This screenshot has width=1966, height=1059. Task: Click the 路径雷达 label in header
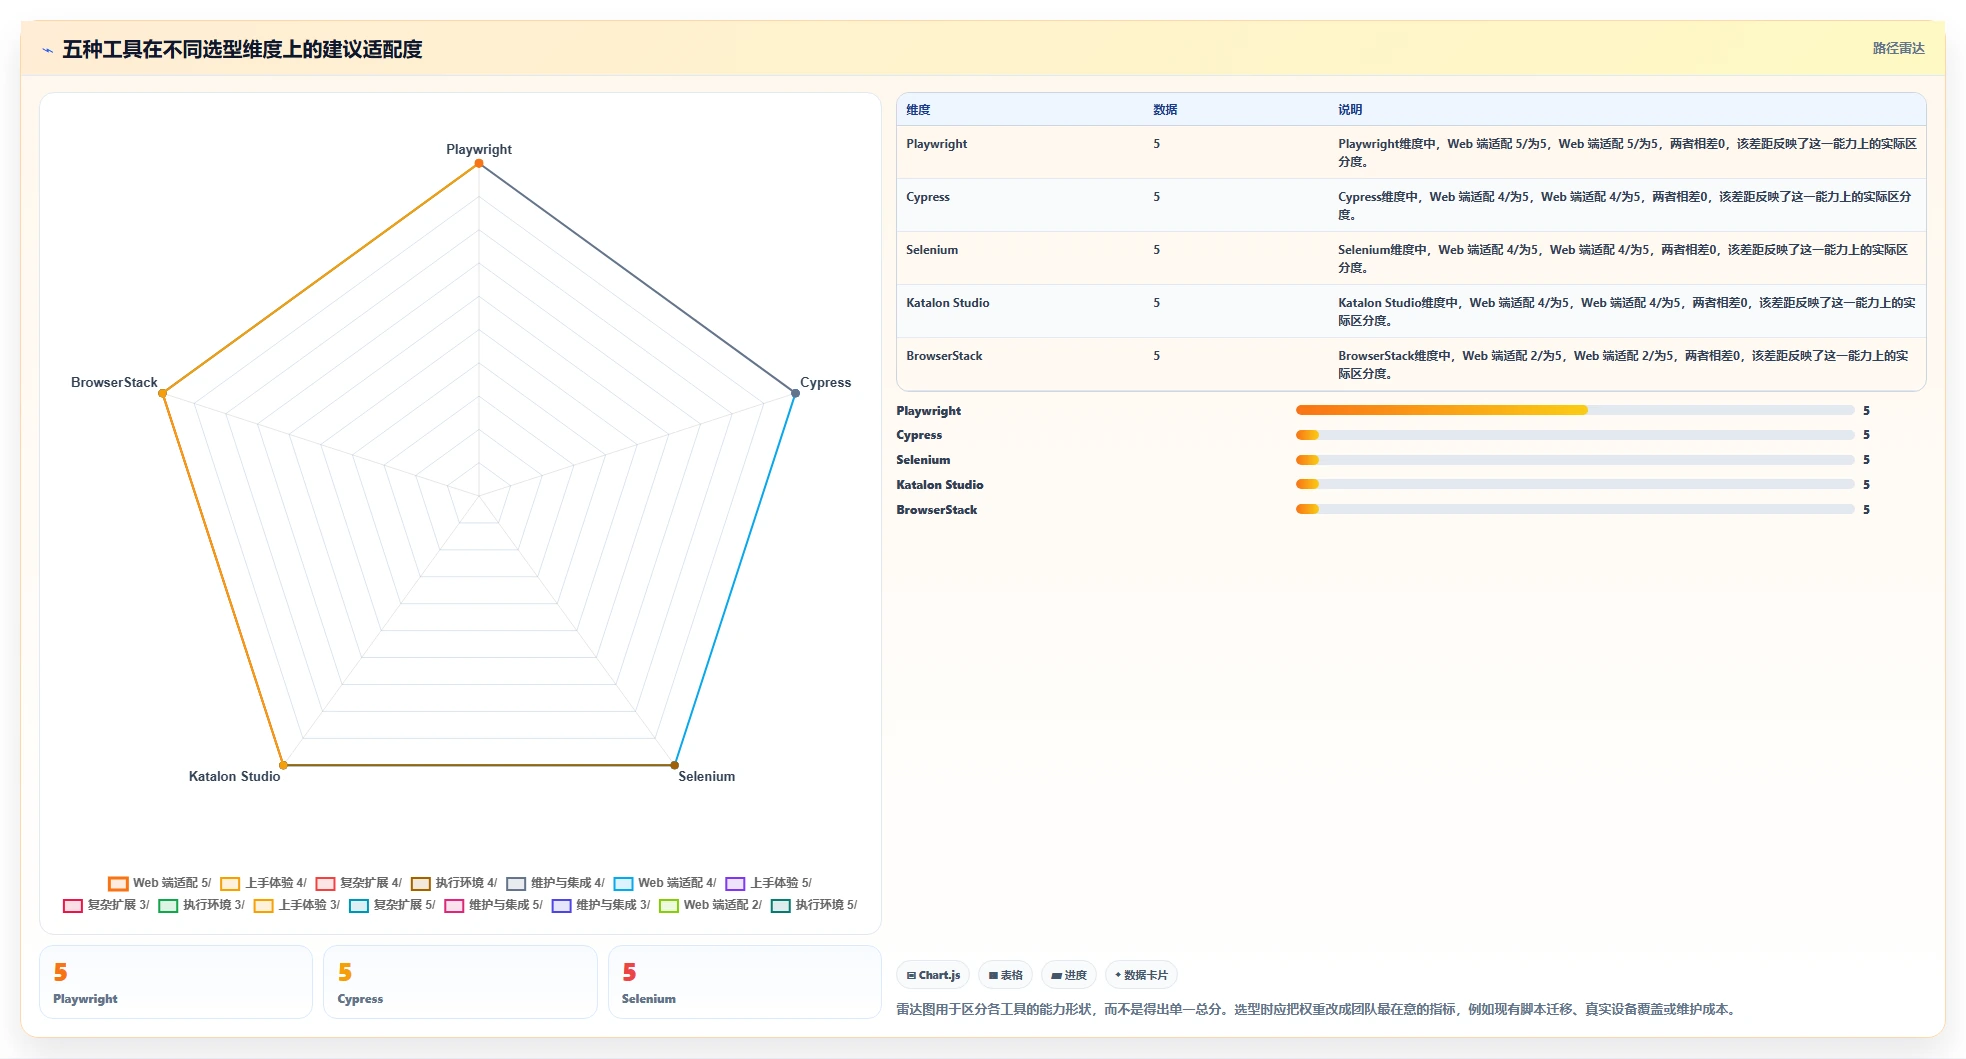click(x=1898, y=48)
